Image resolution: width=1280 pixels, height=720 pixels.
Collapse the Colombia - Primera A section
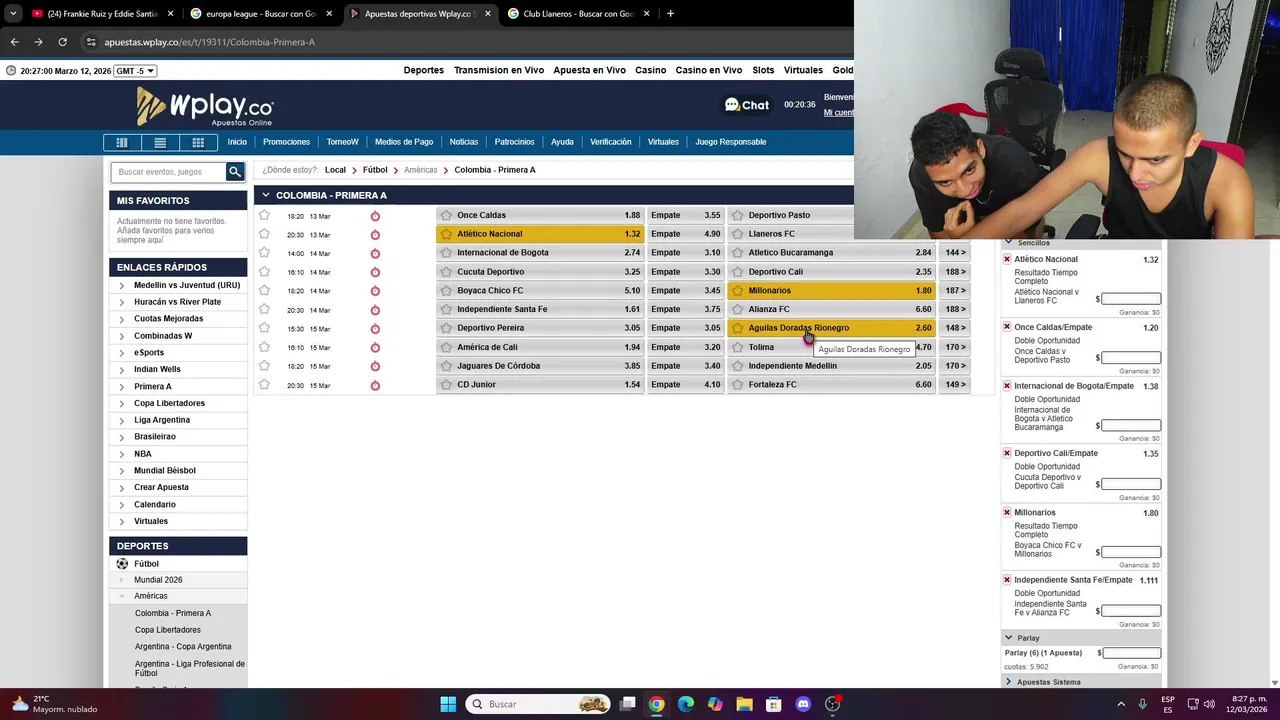[265, 195]
